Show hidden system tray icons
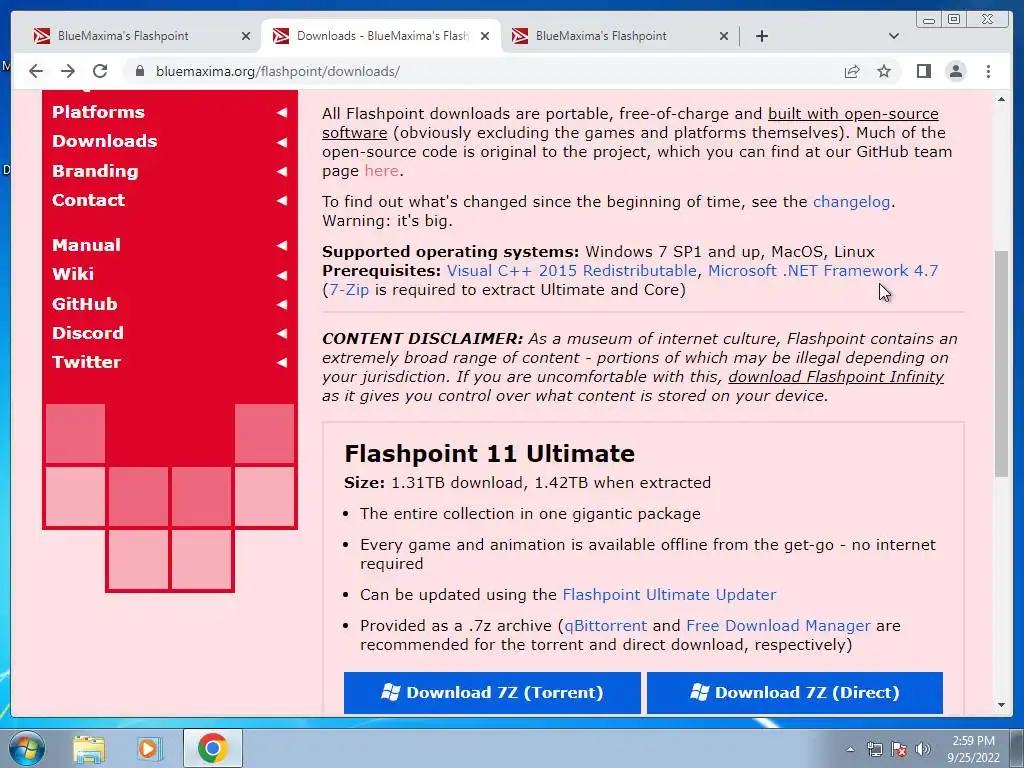 point(850,750)
